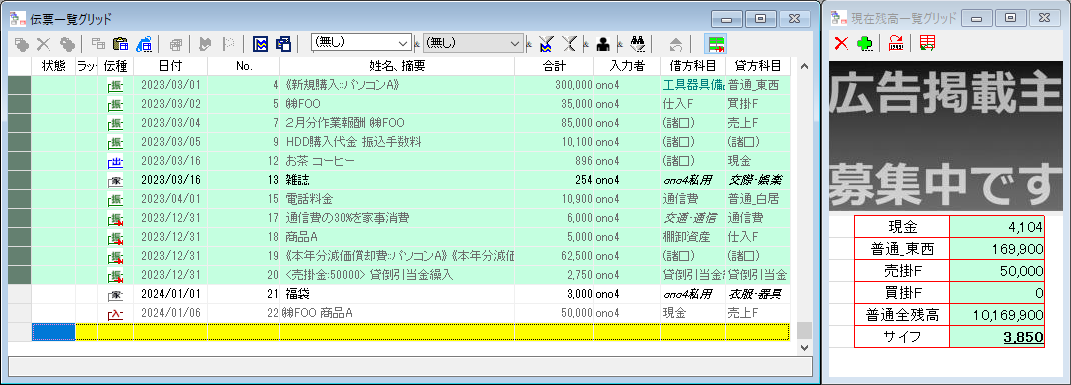Click the slip-type icon in the 雑誌 row

115,181
